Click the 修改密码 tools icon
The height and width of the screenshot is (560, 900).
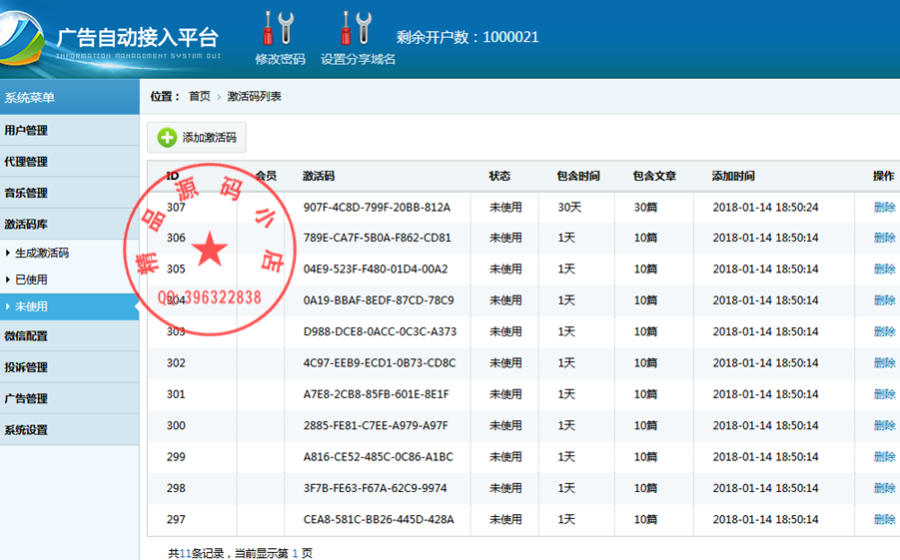coord(278,29)
